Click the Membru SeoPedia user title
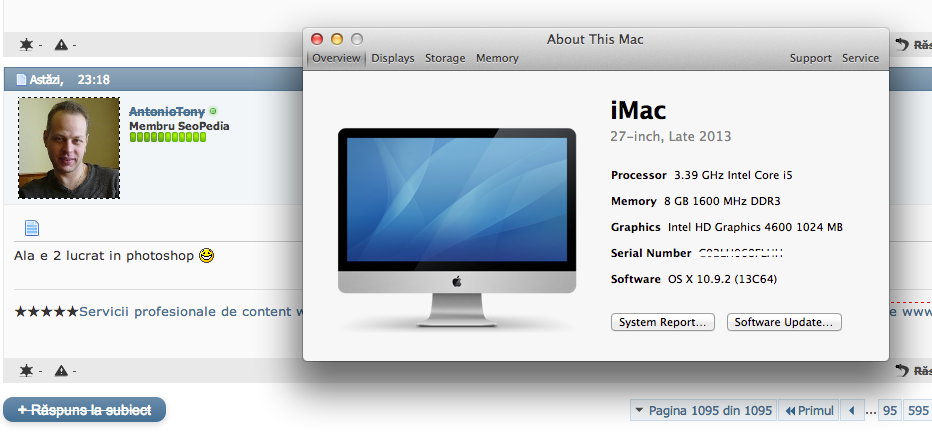 point(179,126)
